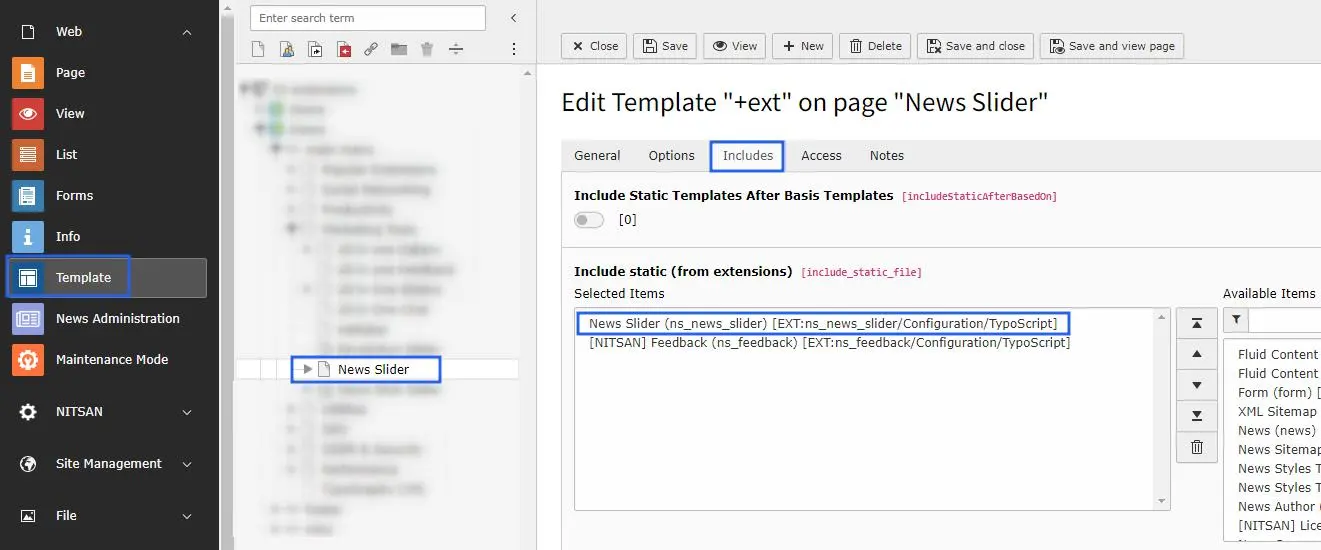Switch to the General tab
The image size is (1321, 550).
tap(597, 156)
